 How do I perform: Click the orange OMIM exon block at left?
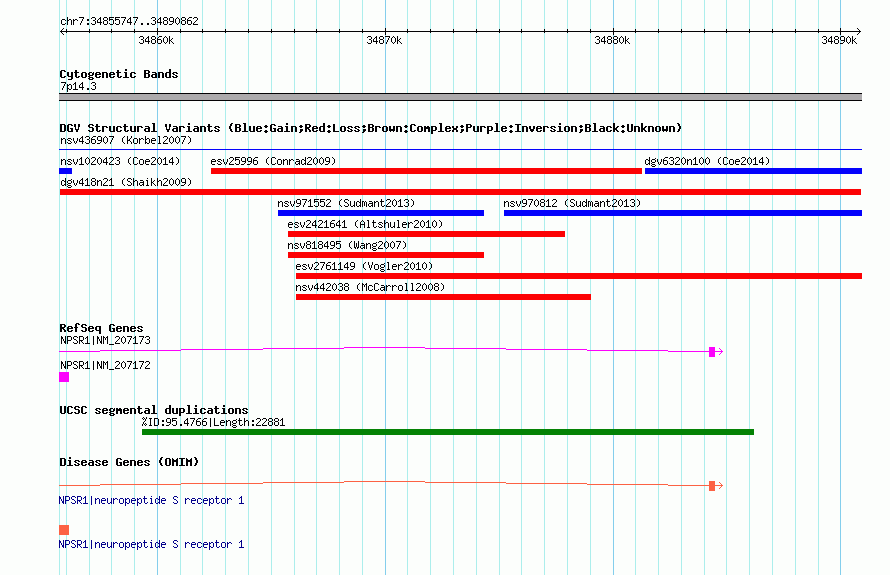click(64, 530)
